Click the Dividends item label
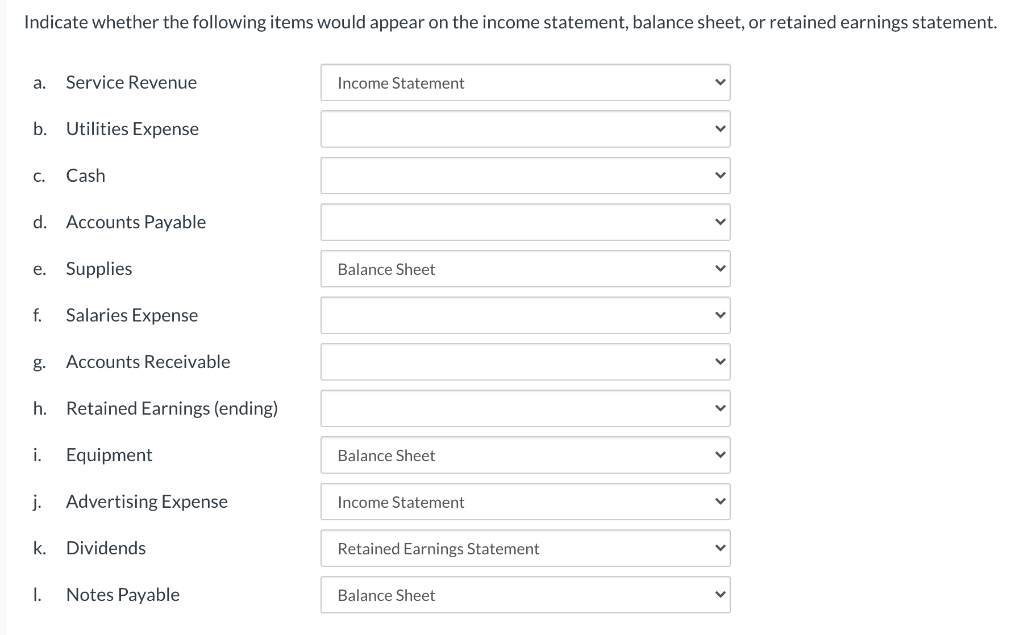1024x635 pixels. (105, 548)
